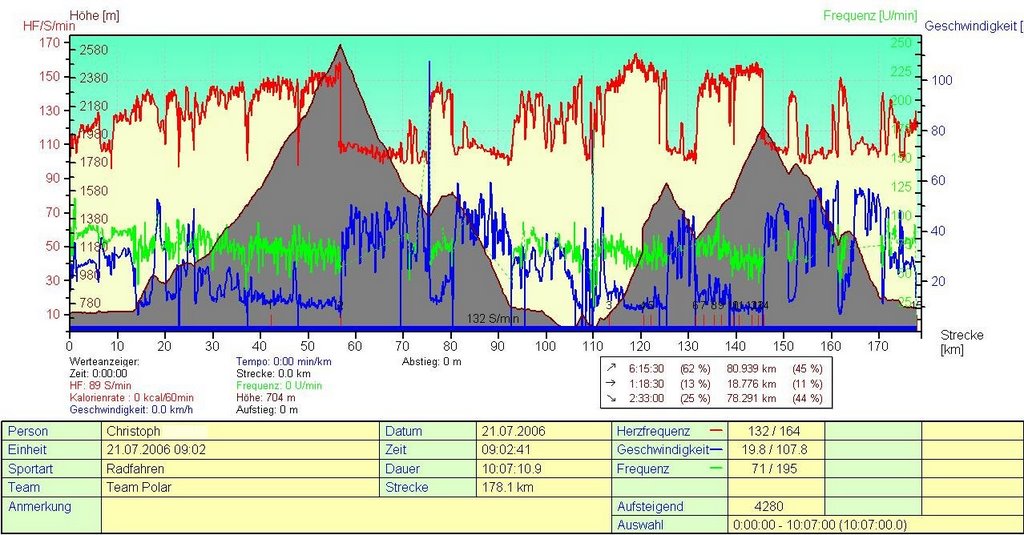Click the 'Anmerkung' row label
1024x535 pixels.
point(40,506)
